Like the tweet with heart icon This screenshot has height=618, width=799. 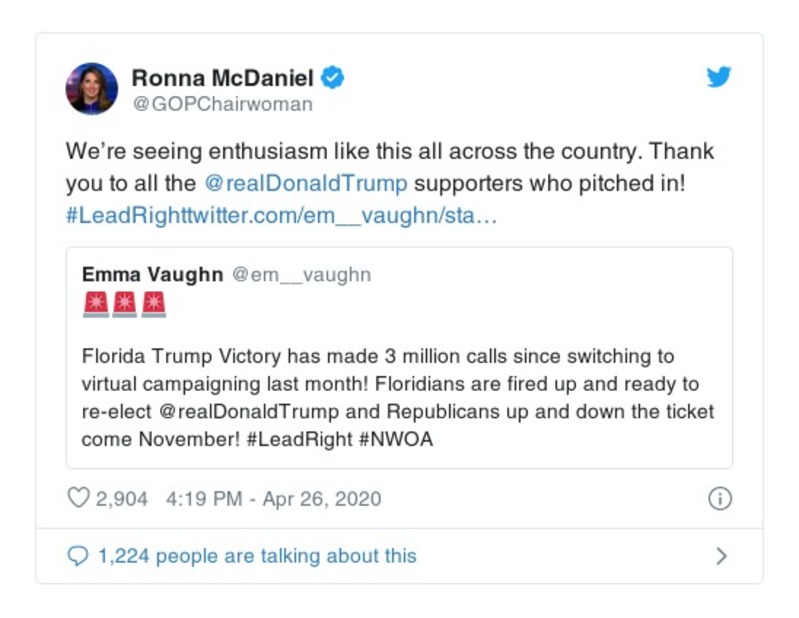(x=78, y=498)
